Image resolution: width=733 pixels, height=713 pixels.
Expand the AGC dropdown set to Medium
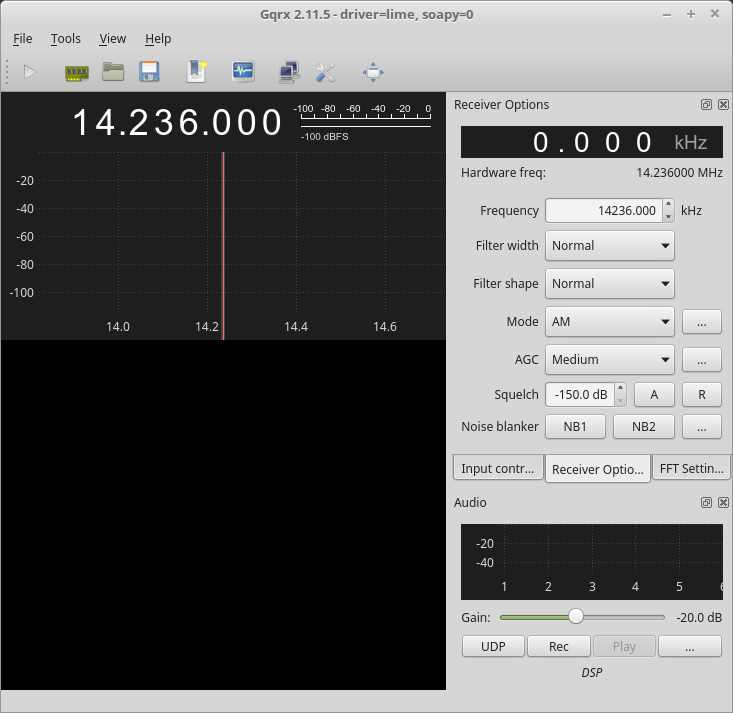(609, 360)
